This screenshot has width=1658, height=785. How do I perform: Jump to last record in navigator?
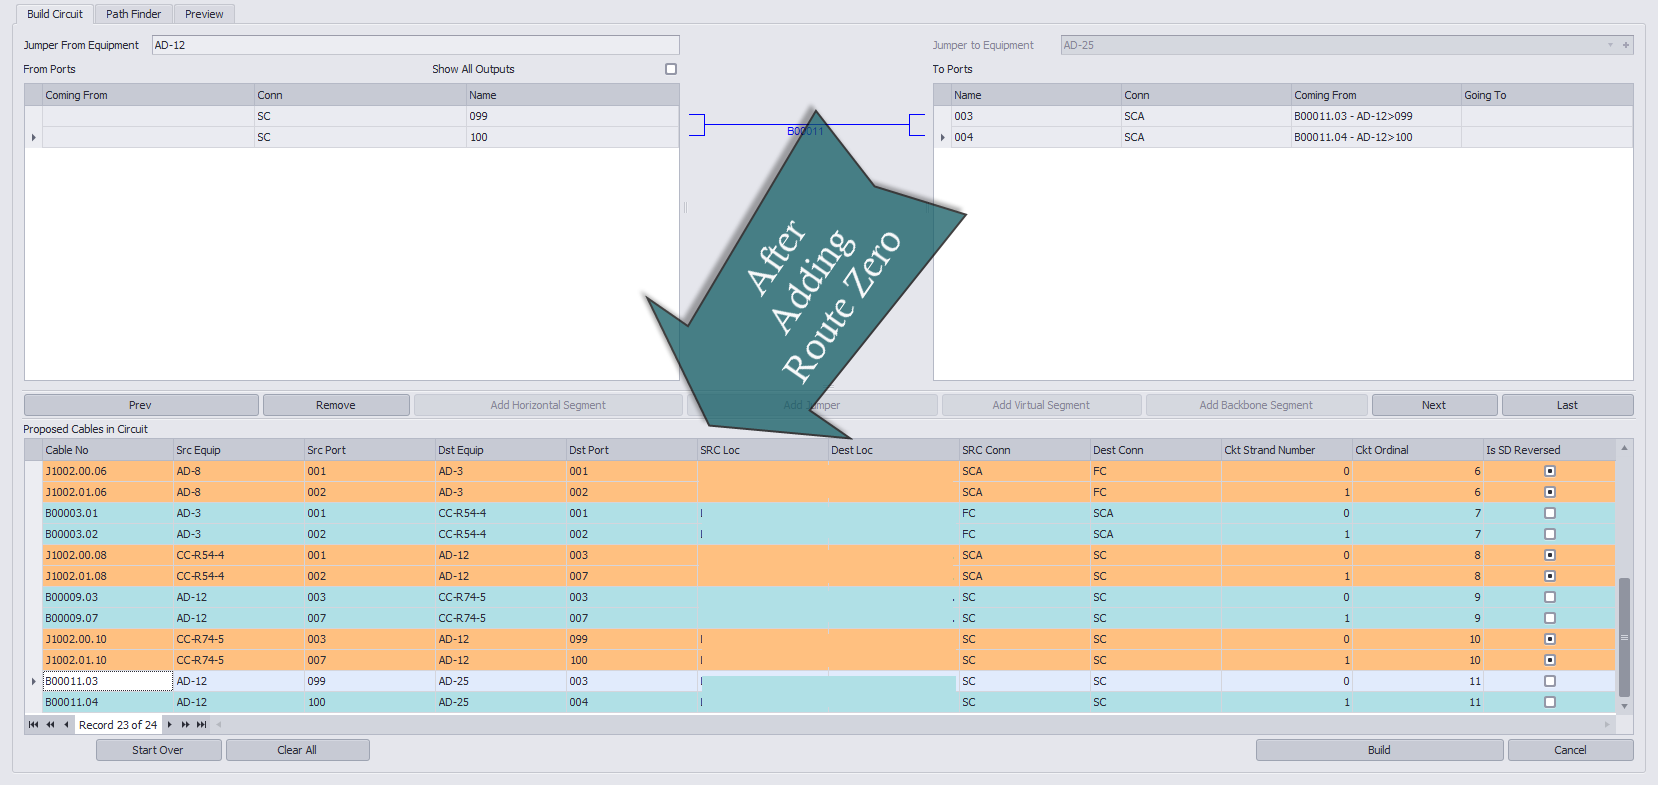click(202, 725)
